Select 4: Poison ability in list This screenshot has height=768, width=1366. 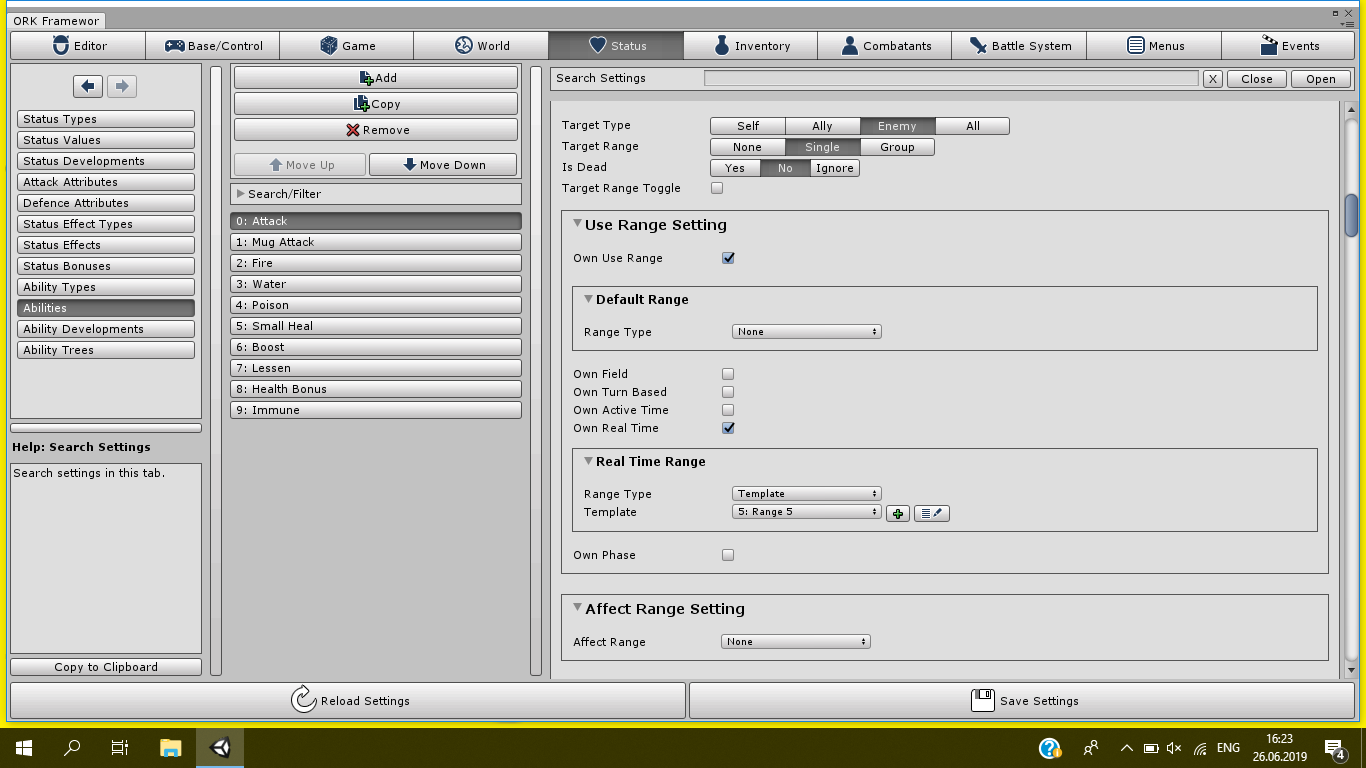(376, 305)
